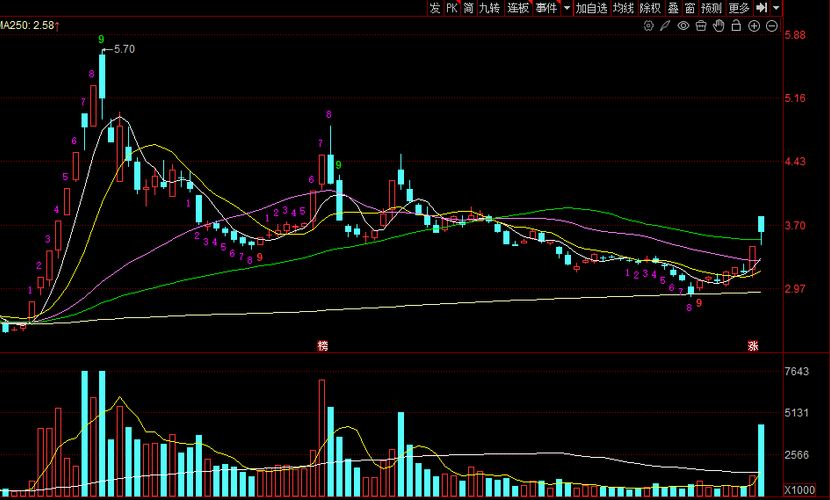Click the green 9 marker at chart peak
This screenshot has width=830, height=500.
pos(101,39)
